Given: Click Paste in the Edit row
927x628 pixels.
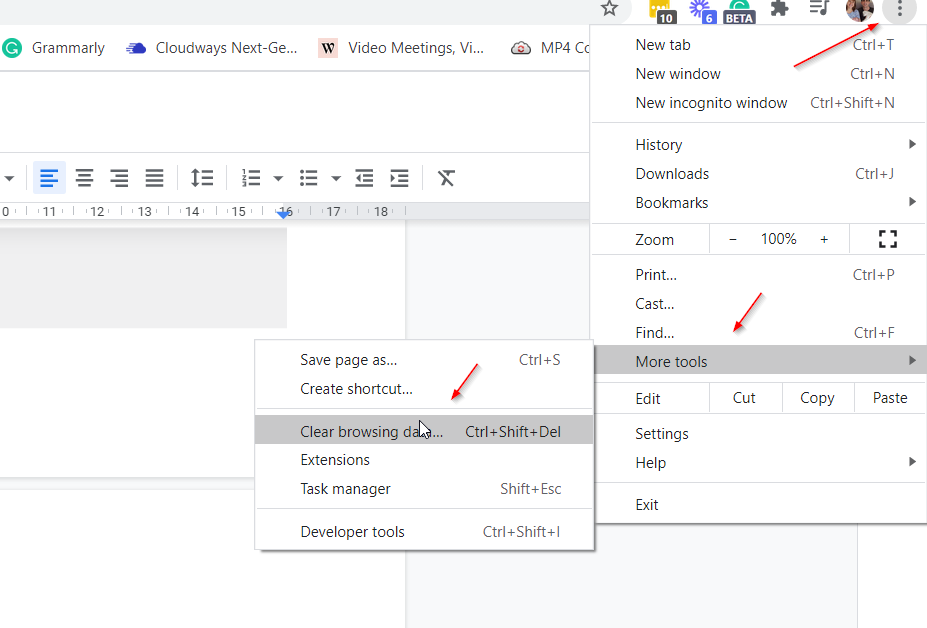Looking at the screenshot, I should point(890,398).
